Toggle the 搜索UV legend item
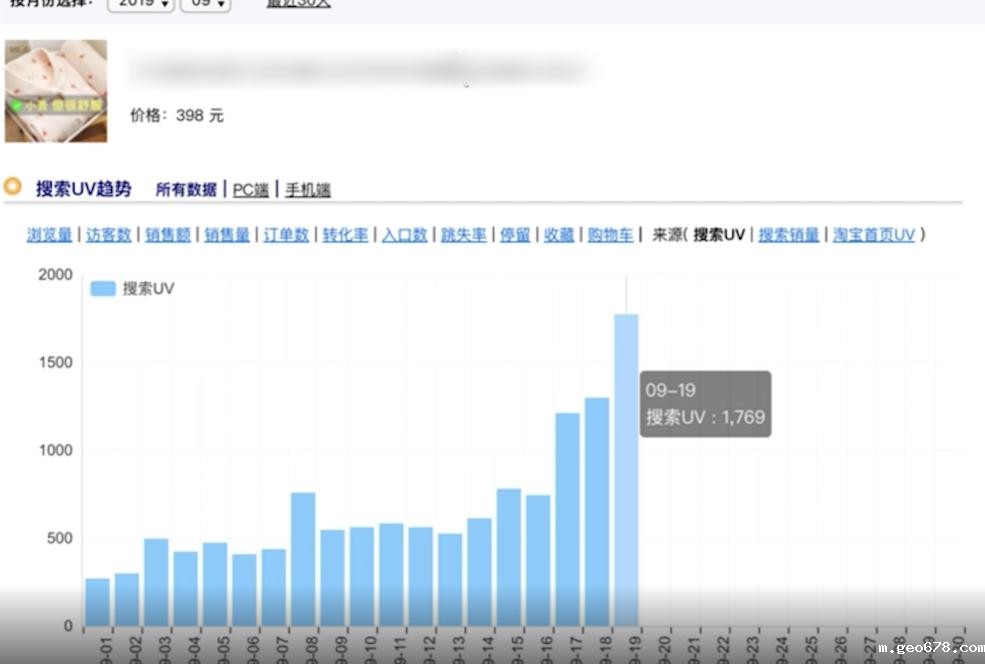Screen dimensions: 985x664 (x=126, y=288)
